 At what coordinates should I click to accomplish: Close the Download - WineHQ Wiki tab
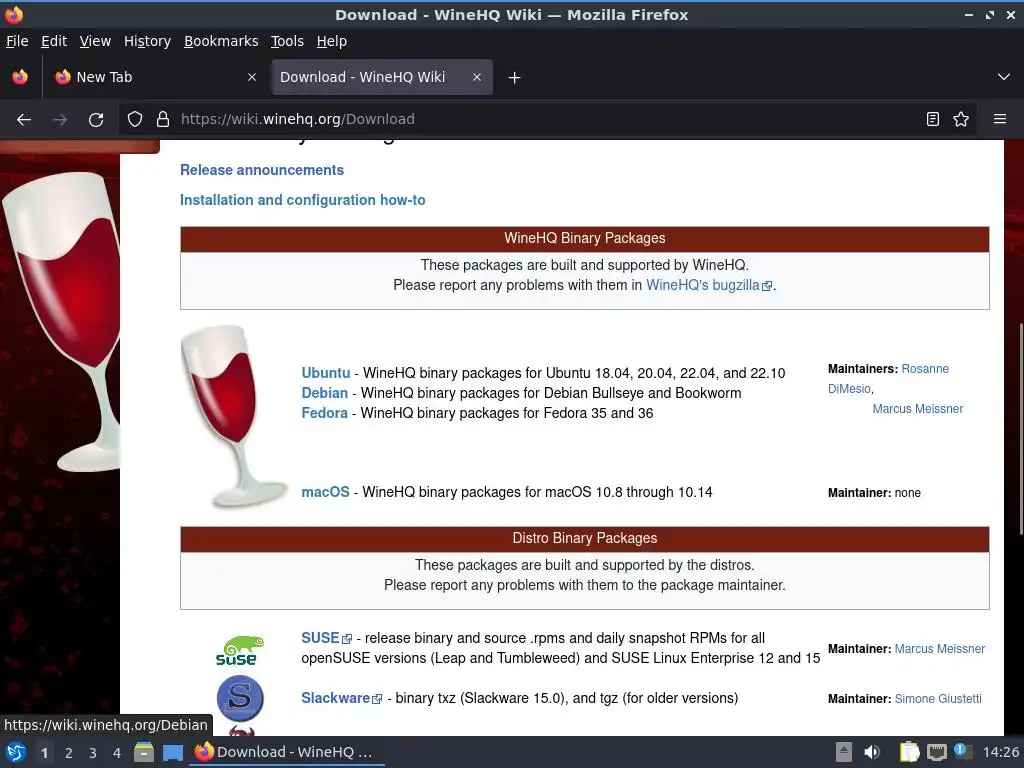point(477,77)
